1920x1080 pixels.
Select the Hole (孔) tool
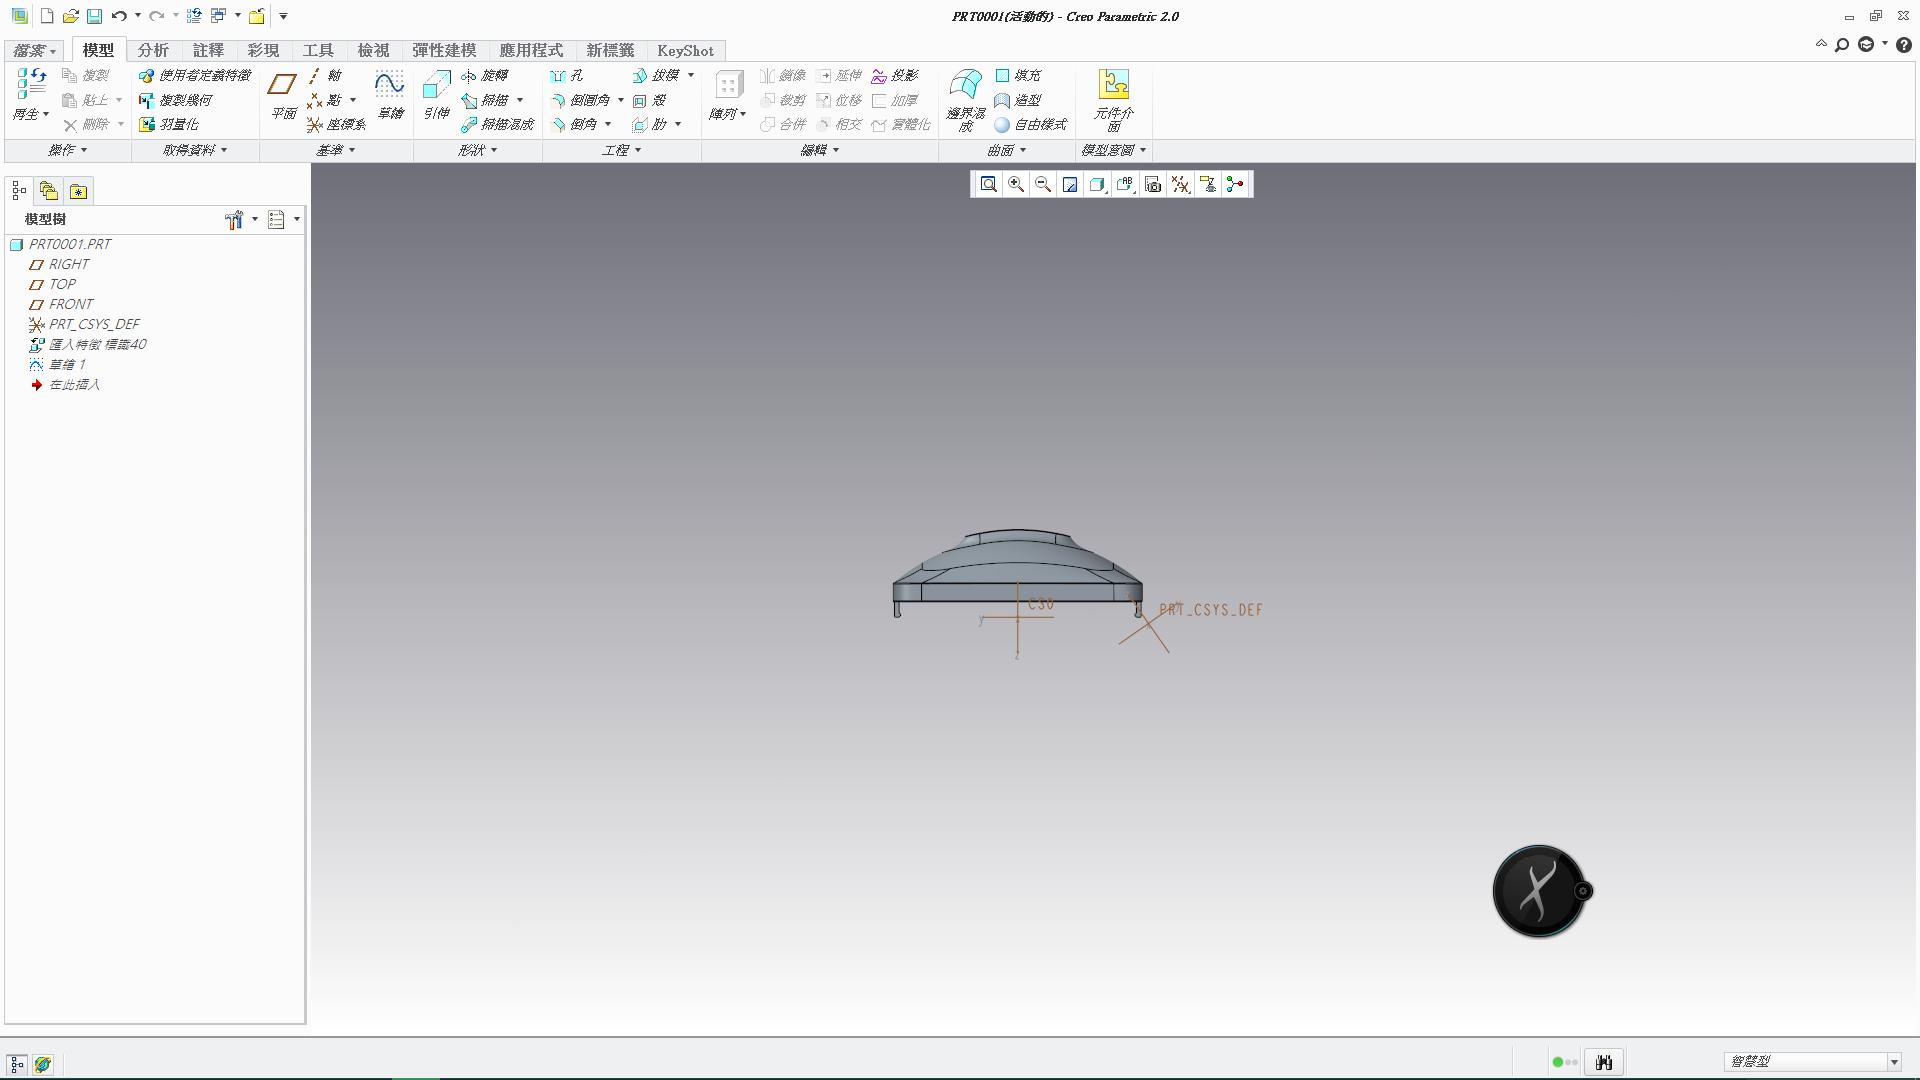pos(566,76)
